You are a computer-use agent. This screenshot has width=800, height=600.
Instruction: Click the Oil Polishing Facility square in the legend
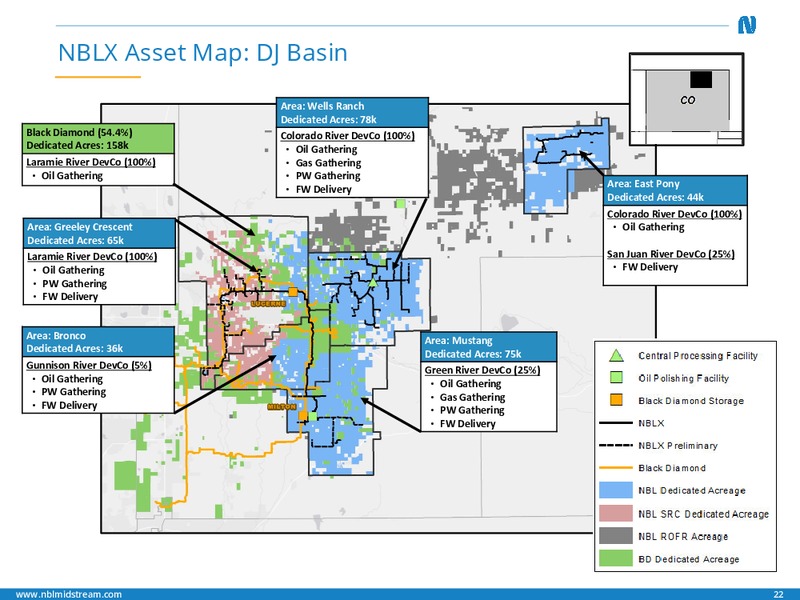click(616, 378)
